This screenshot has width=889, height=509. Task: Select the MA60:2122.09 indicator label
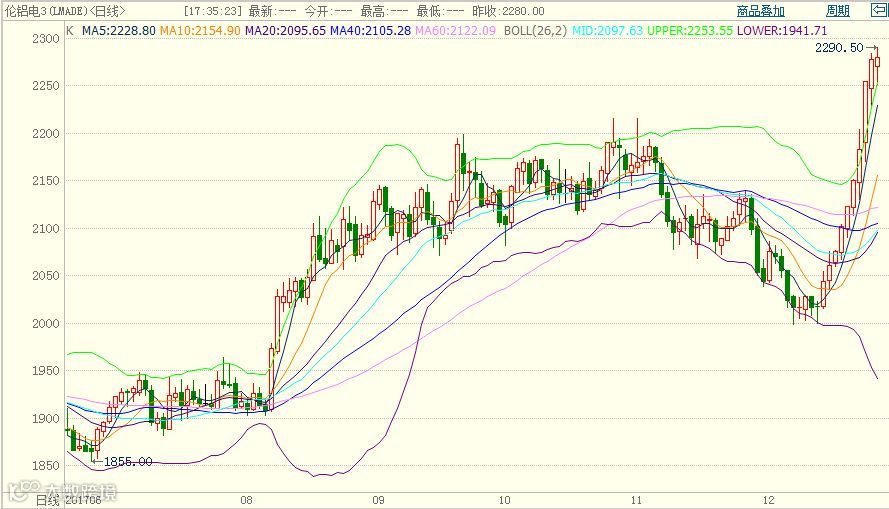coord(455,30)
